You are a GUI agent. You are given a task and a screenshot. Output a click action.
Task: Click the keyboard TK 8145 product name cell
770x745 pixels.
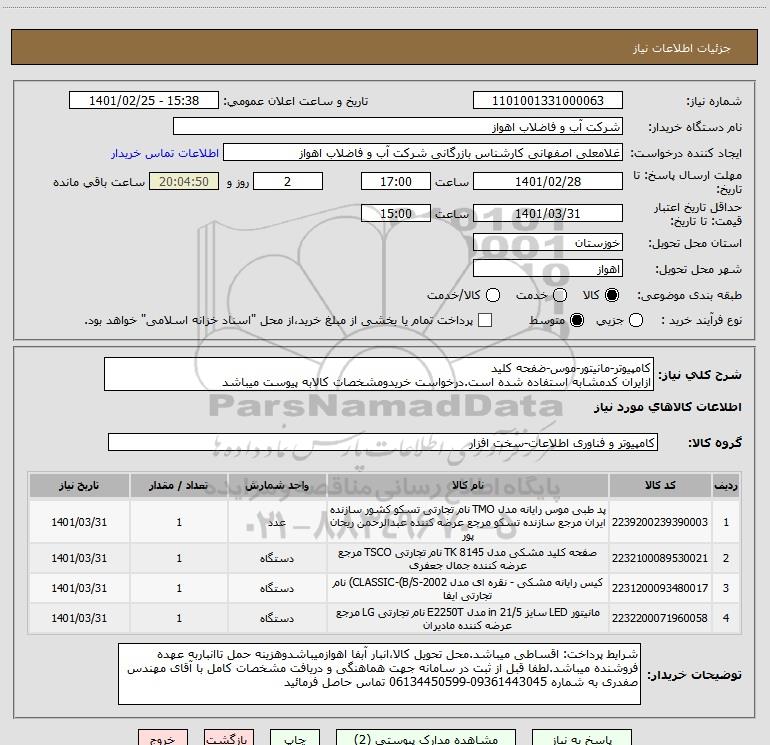click(468, 558)
